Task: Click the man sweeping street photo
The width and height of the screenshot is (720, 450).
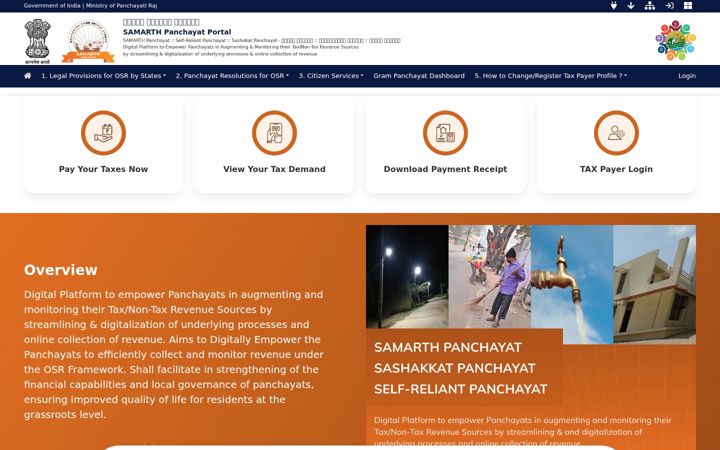Action: (x=489, y=276)
